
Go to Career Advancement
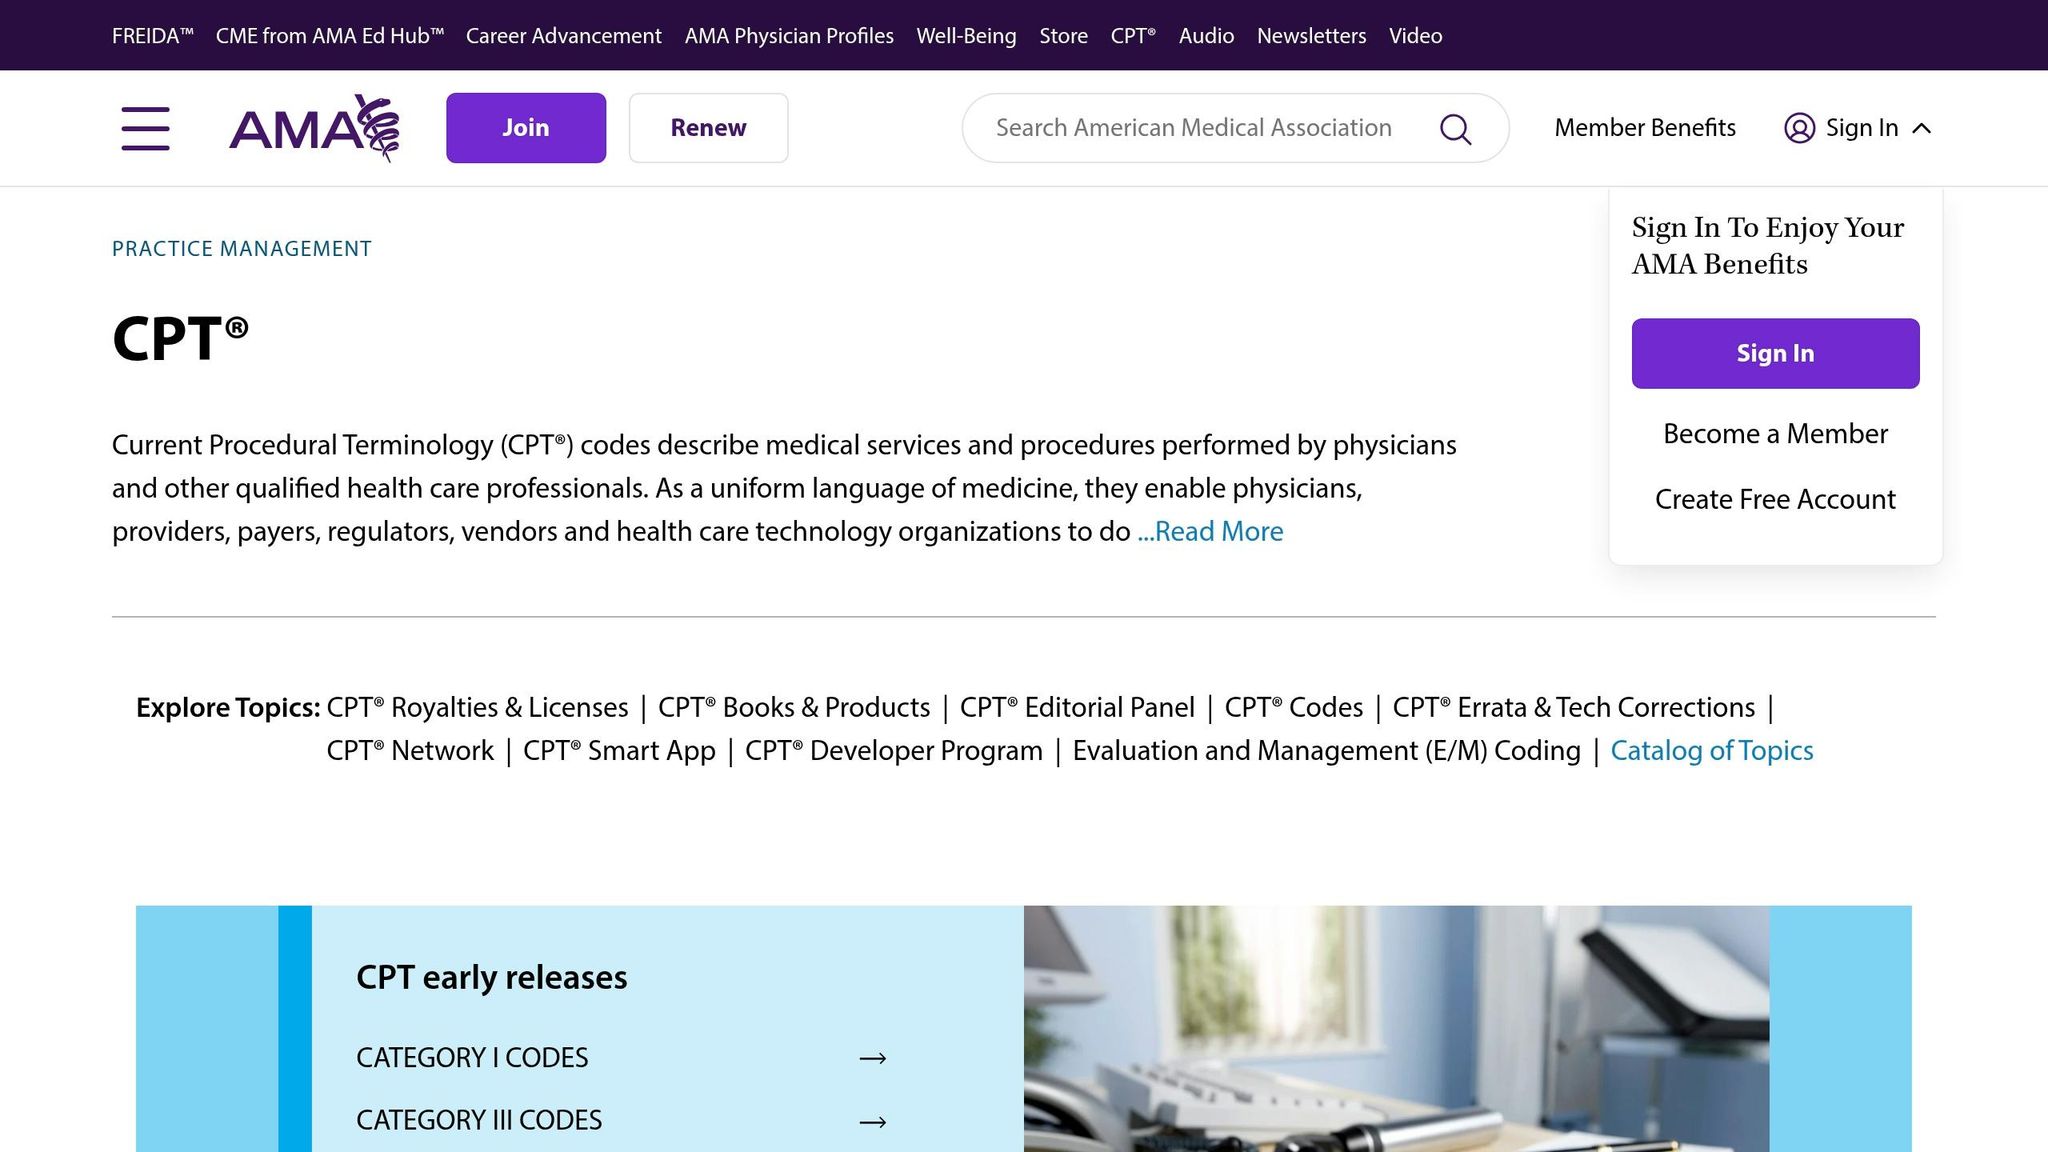tap(564, 36)
